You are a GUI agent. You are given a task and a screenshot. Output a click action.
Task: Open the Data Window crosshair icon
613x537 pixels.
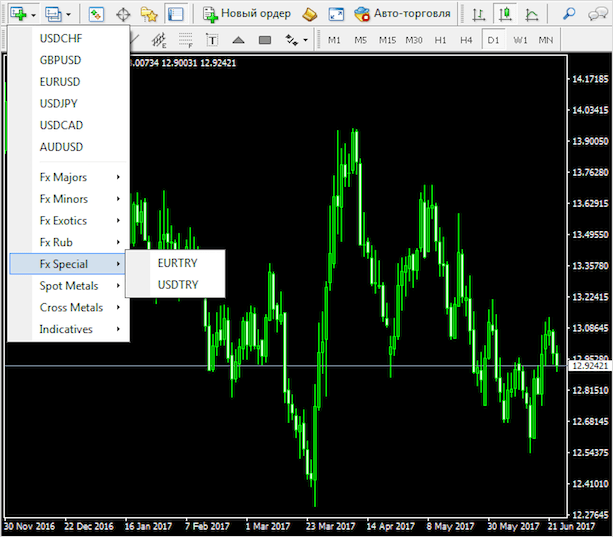tap(123, 14)
